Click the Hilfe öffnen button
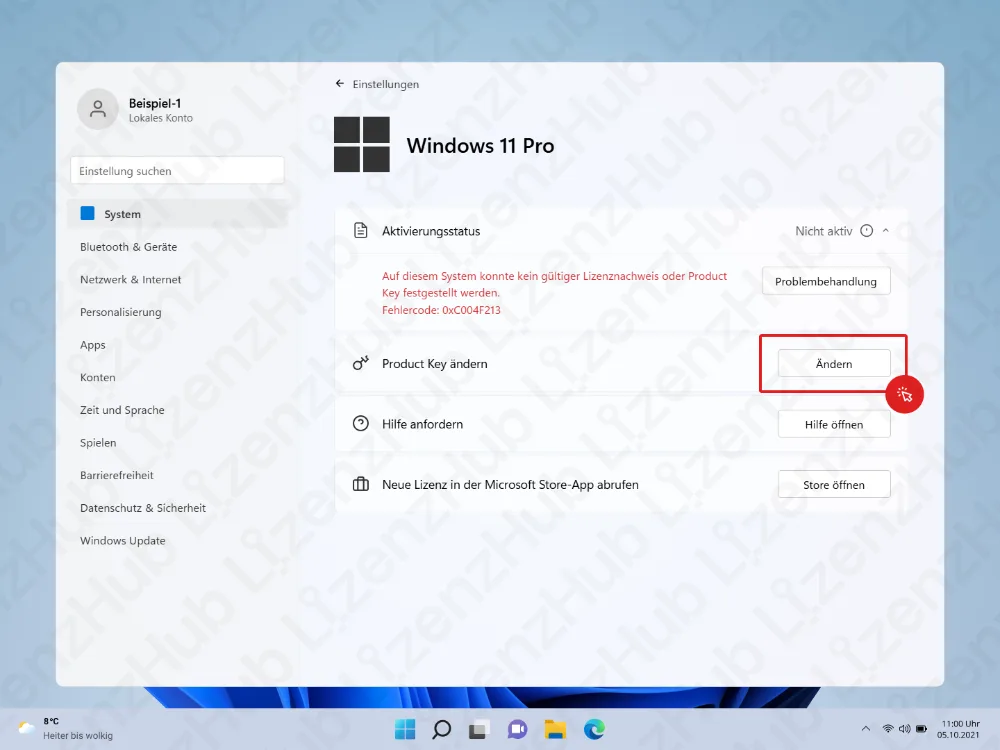 pos(834,424)
